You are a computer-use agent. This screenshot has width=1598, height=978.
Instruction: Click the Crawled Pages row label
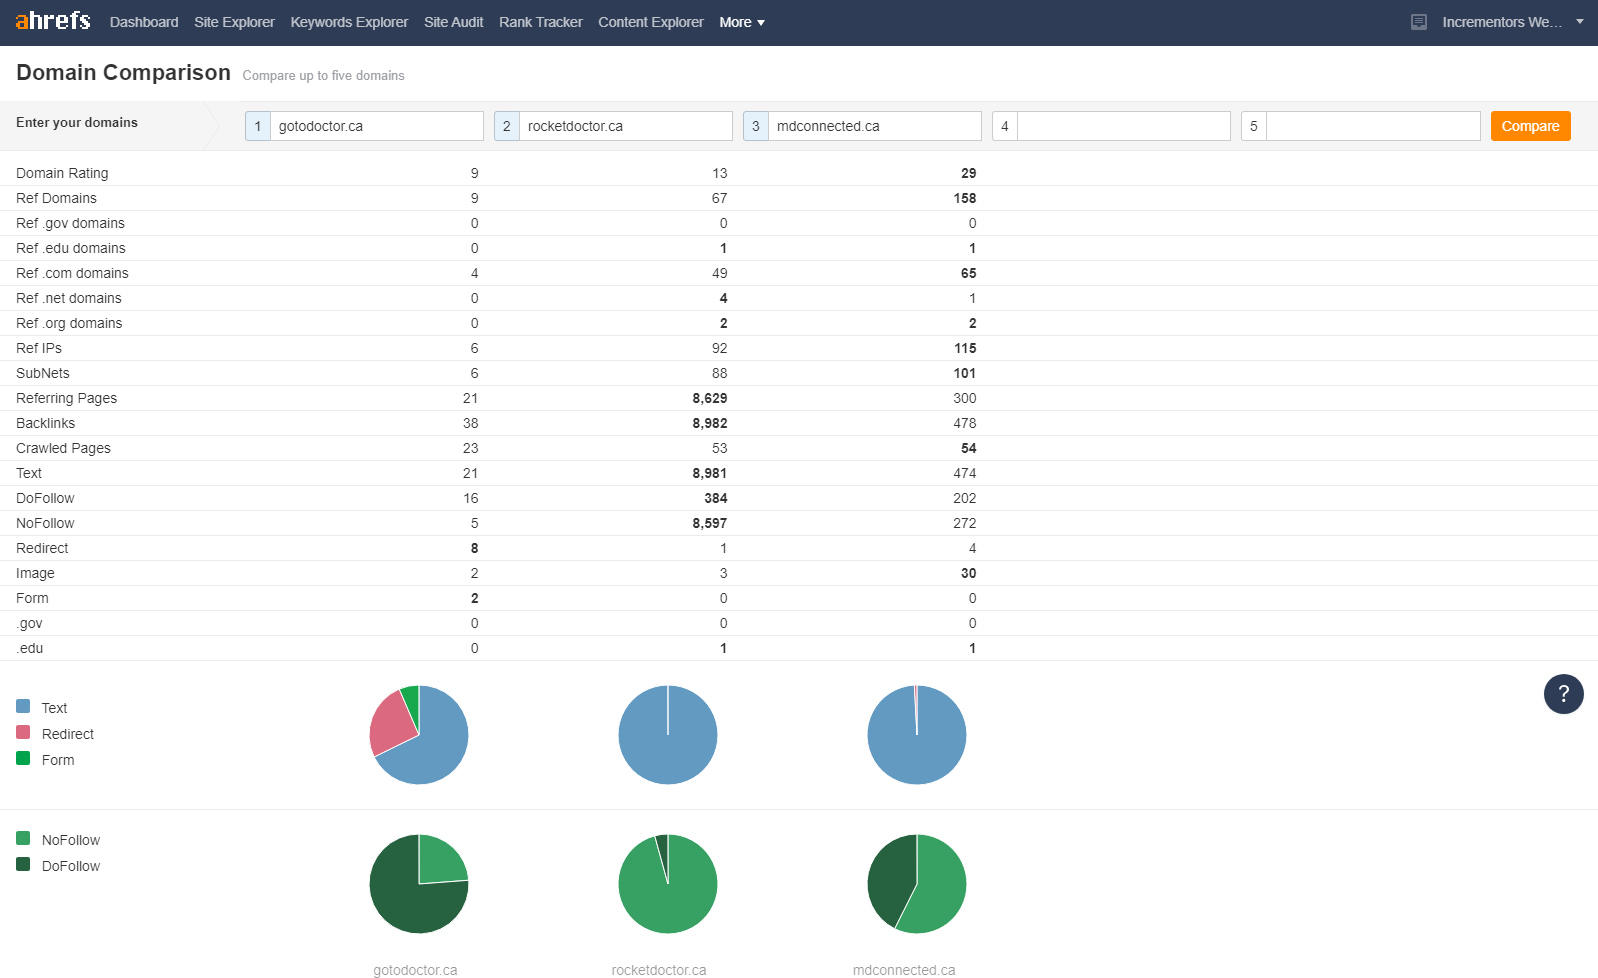pyautogui.click(x=63, y=448)
